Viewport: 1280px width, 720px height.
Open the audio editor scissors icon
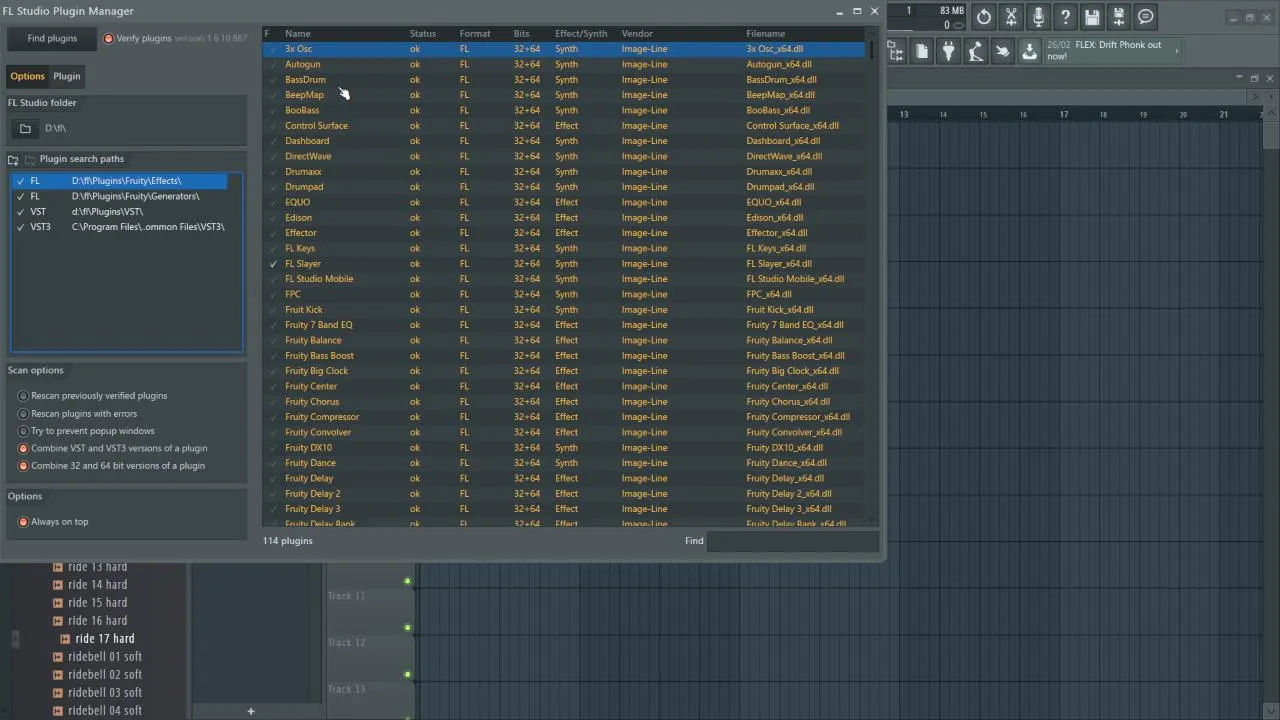pyautogui.click(x=1011, y=17)
